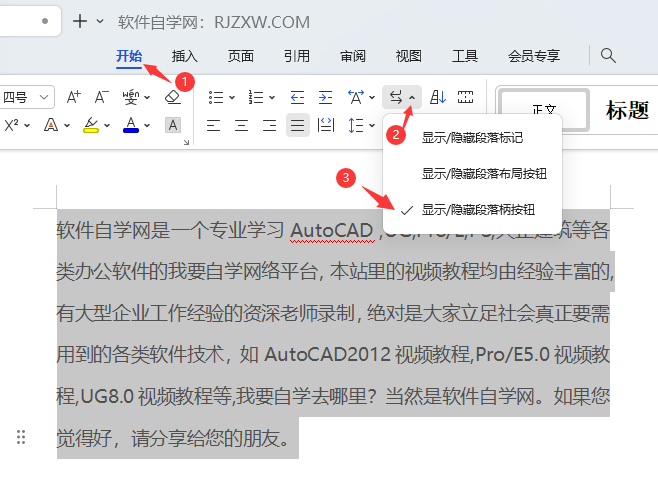Expand superscript dropdown arrow
The height and width of the screenshot is (504, 658).
27,125
